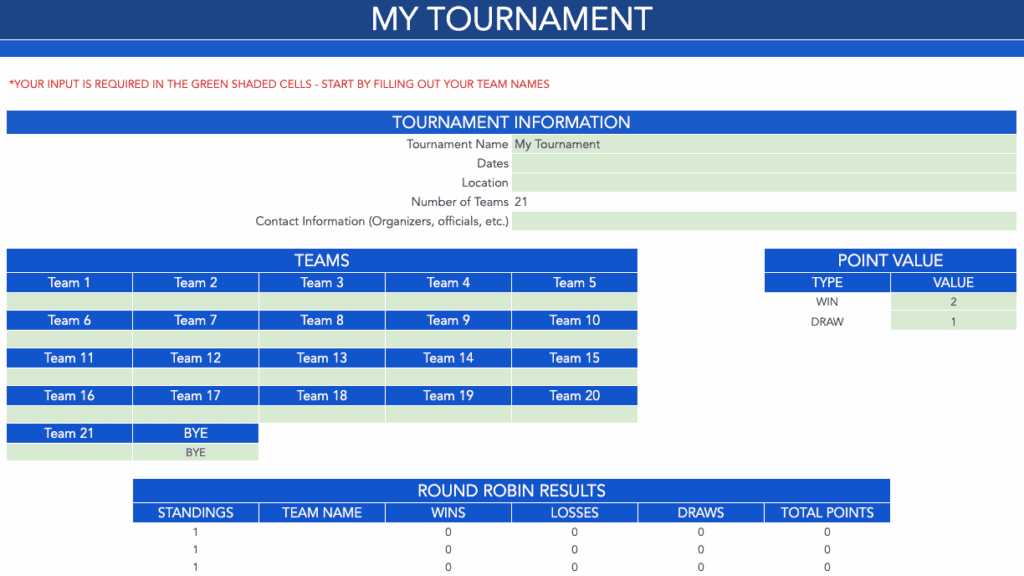Select the Number of Teams cell showing 21
1024x576 pixels.
(x=765, y=201)
